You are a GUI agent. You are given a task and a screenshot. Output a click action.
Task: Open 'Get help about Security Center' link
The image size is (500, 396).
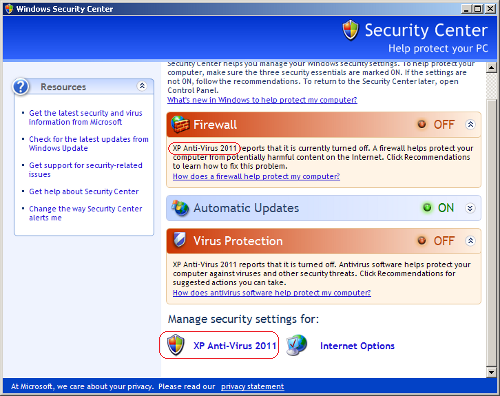point(84,191)
